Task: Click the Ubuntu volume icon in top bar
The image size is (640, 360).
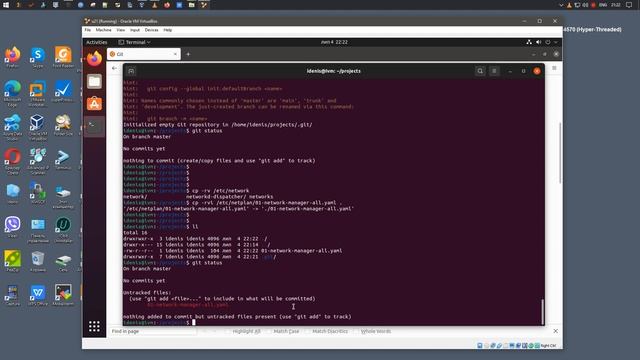Action: pos(538,42)
